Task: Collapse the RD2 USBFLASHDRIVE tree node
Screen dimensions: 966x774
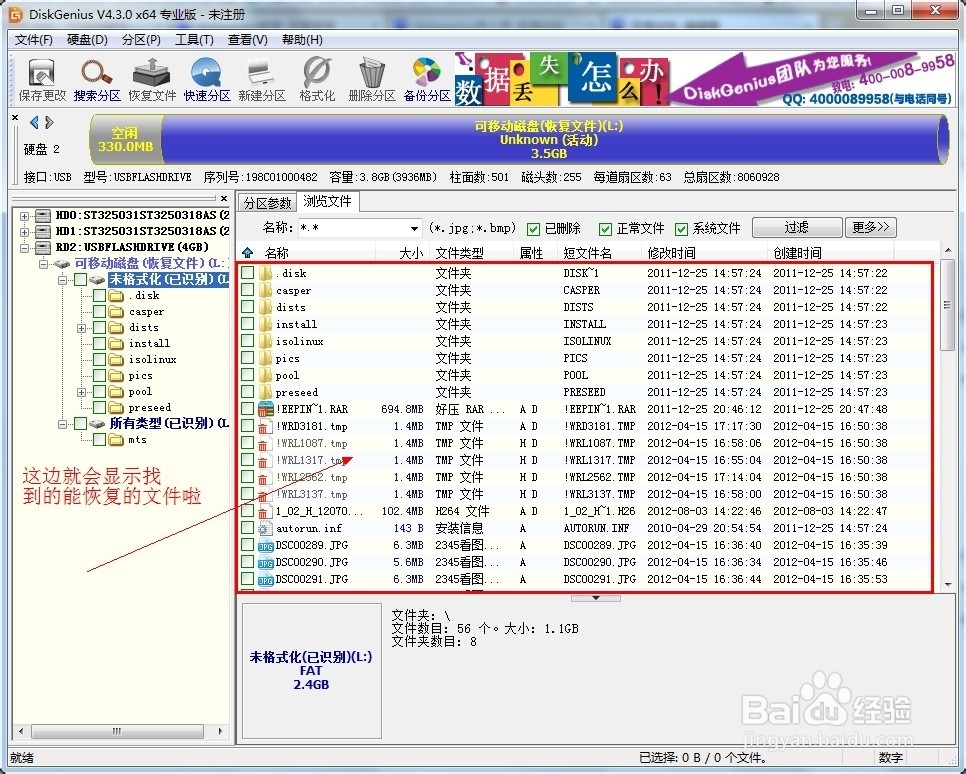Action: click(25, 248)
